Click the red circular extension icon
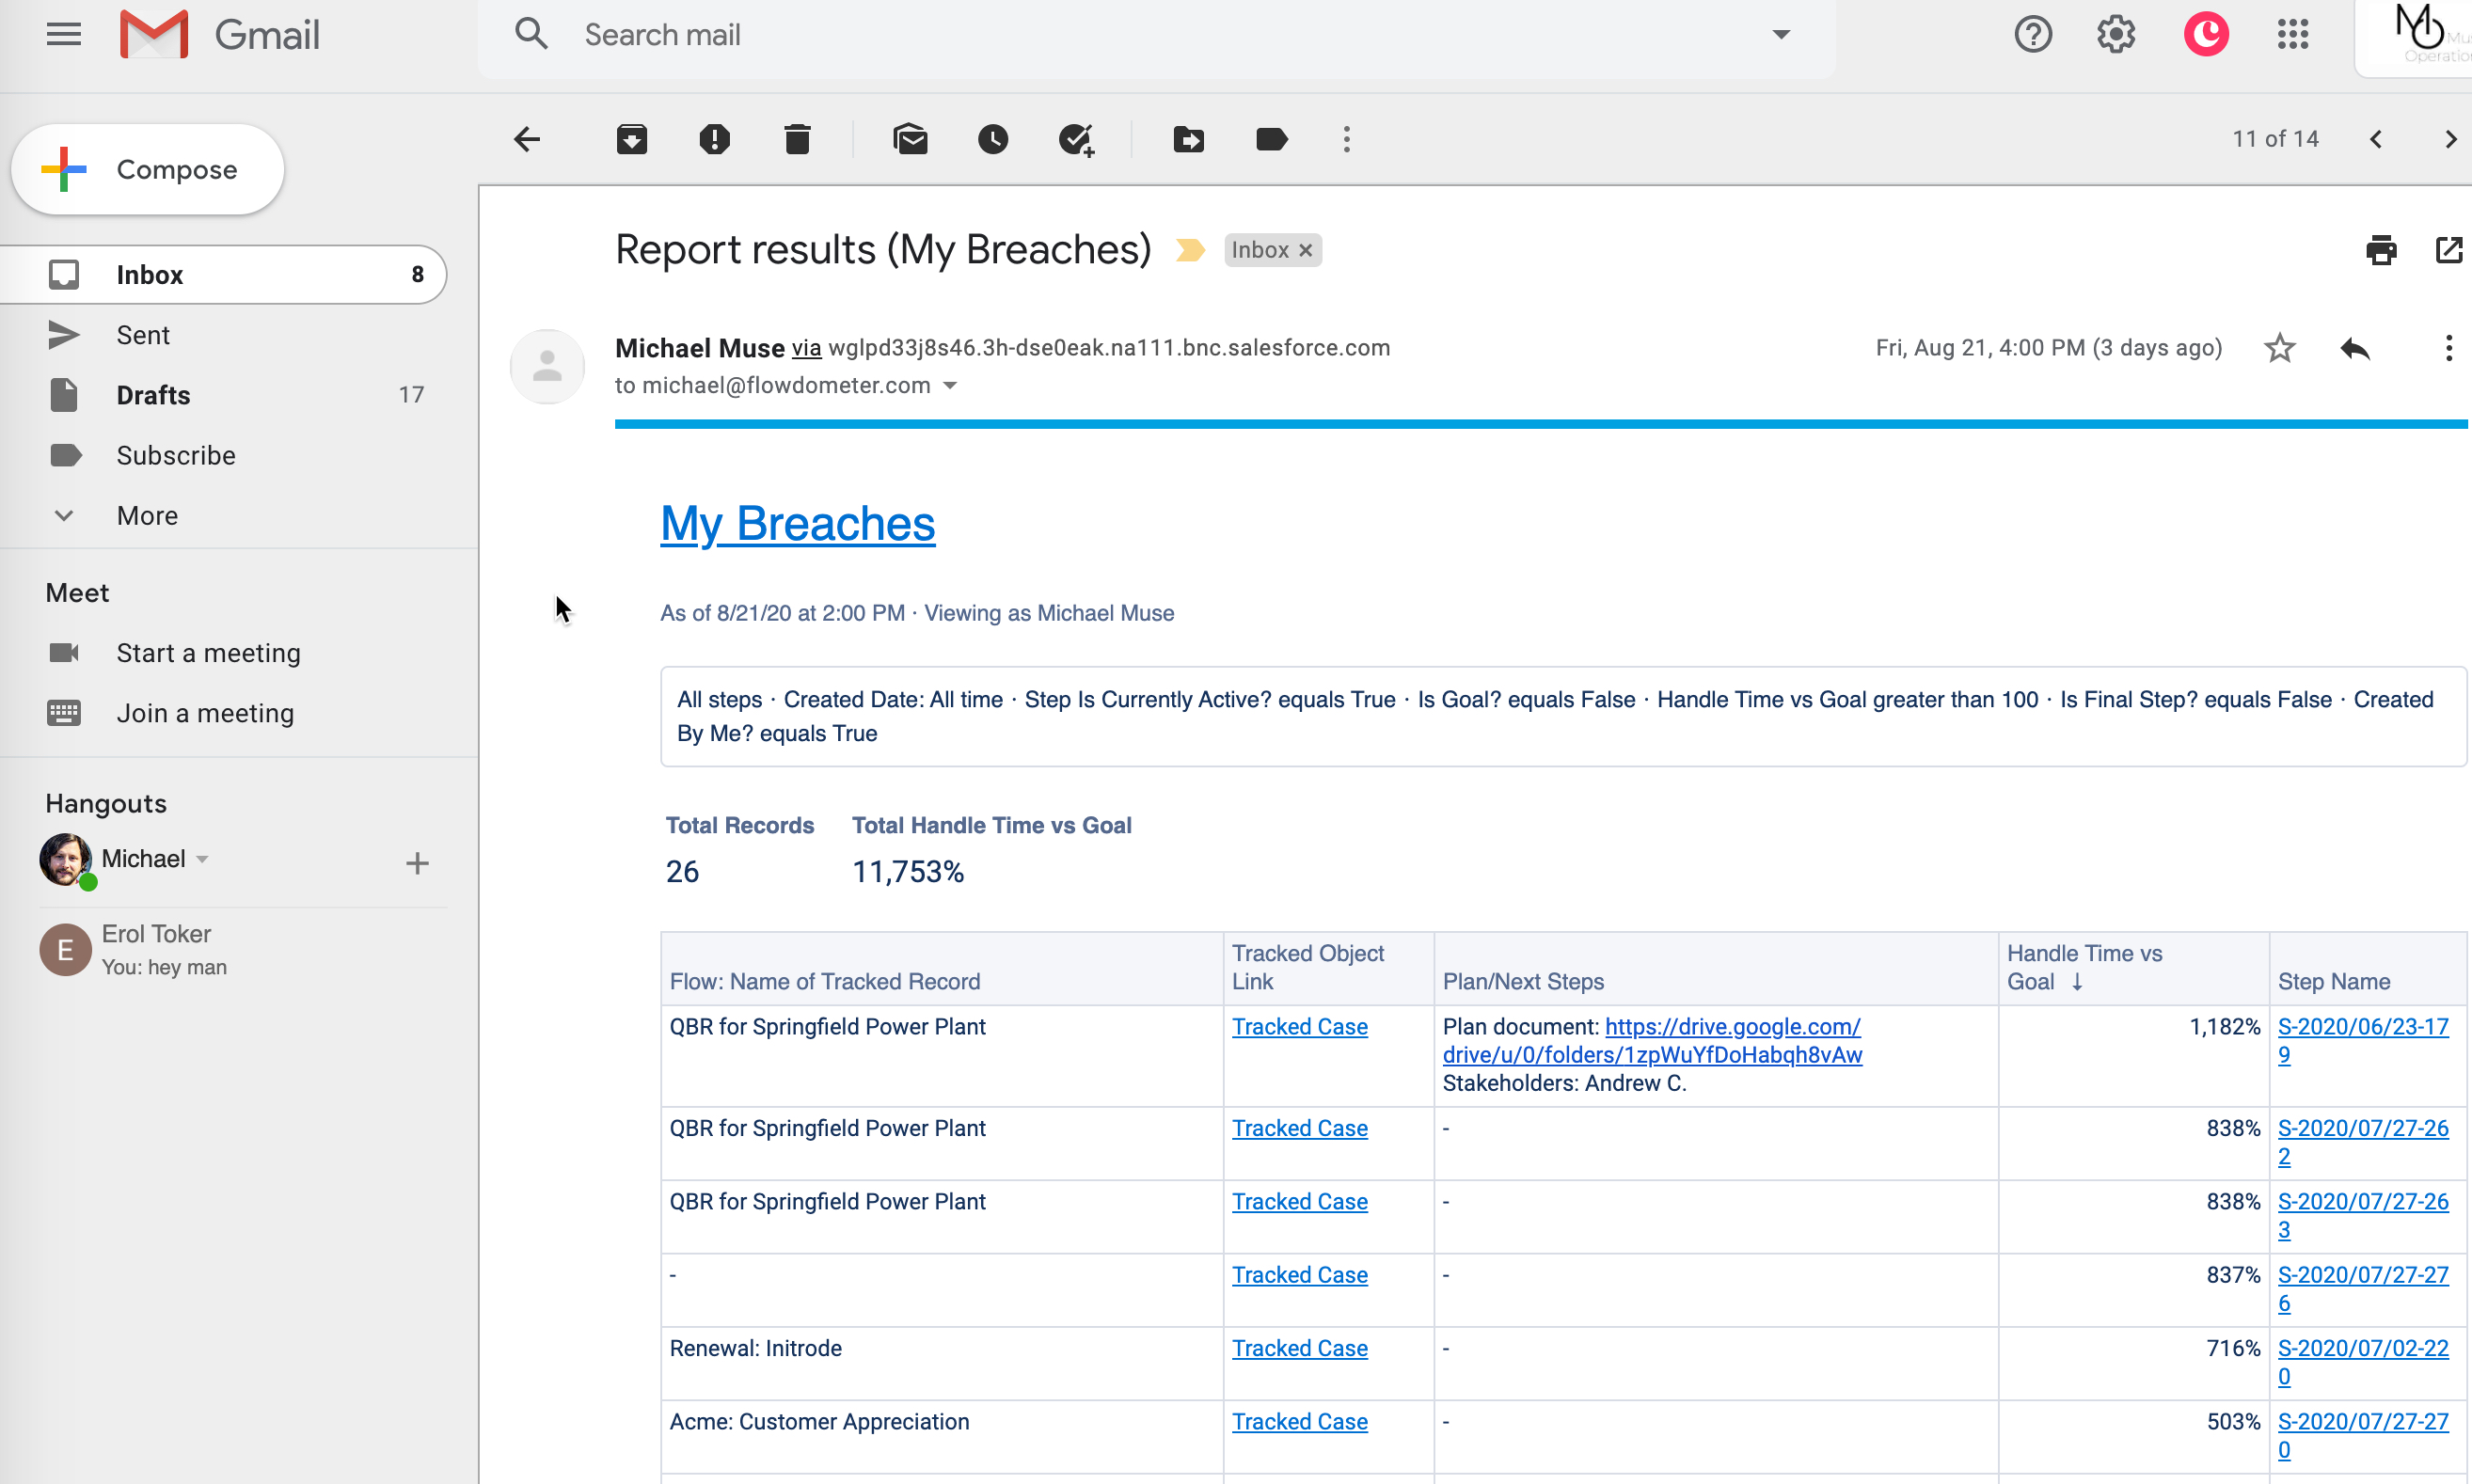 tap(2206, 35)
